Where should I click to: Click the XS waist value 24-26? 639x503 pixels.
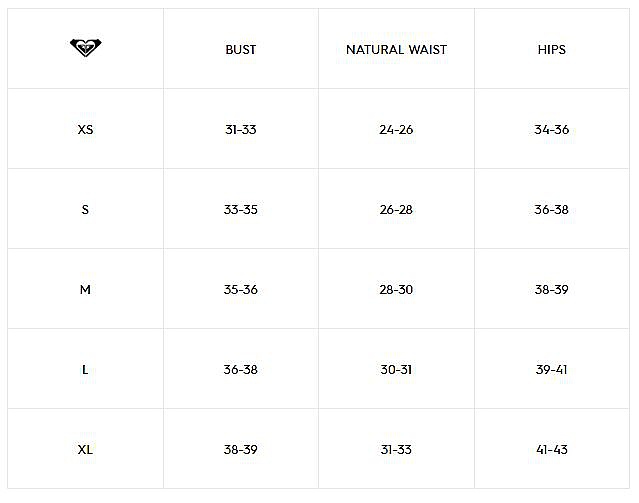point(396,130)
